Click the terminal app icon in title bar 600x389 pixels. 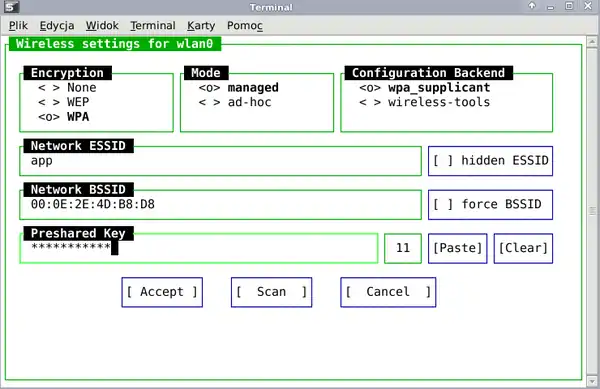(11, 7)
